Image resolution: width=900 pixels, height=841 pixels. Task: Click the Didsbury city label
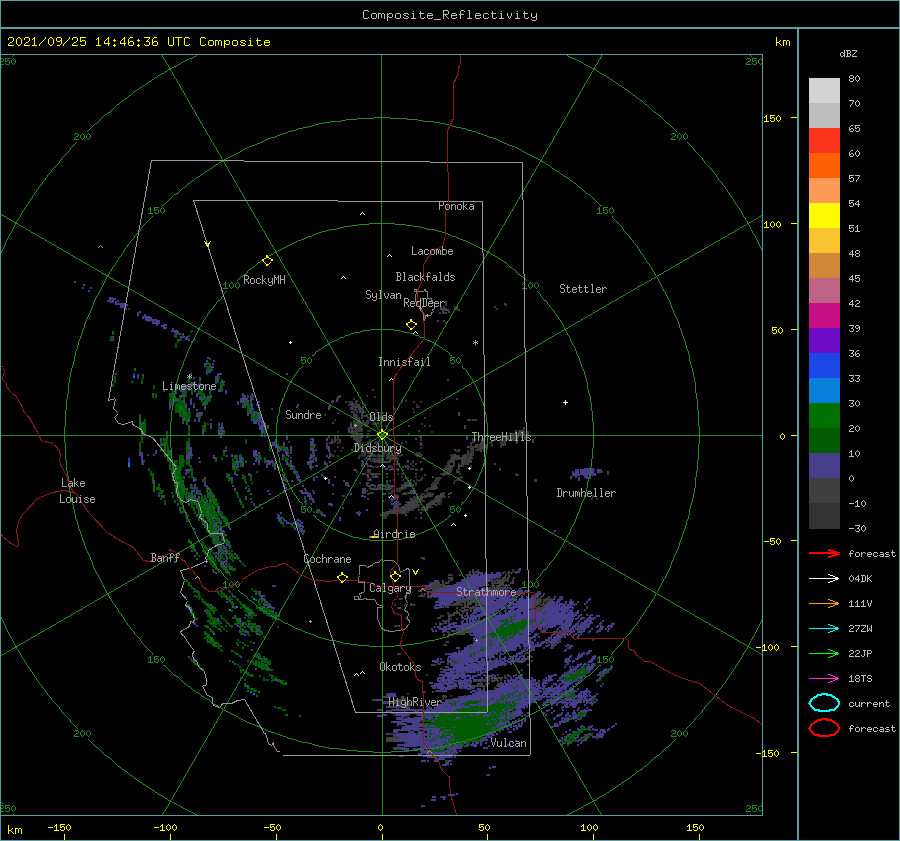click(377, 448)
